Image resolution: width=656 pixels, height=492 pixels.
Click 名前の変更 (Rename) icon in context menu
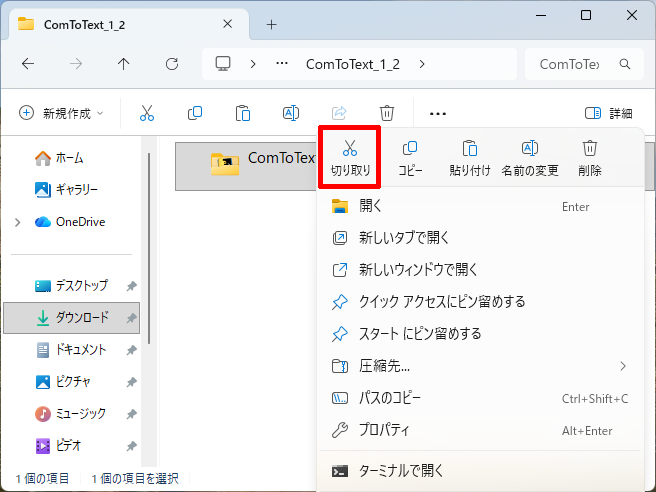(x=530, y=157)
